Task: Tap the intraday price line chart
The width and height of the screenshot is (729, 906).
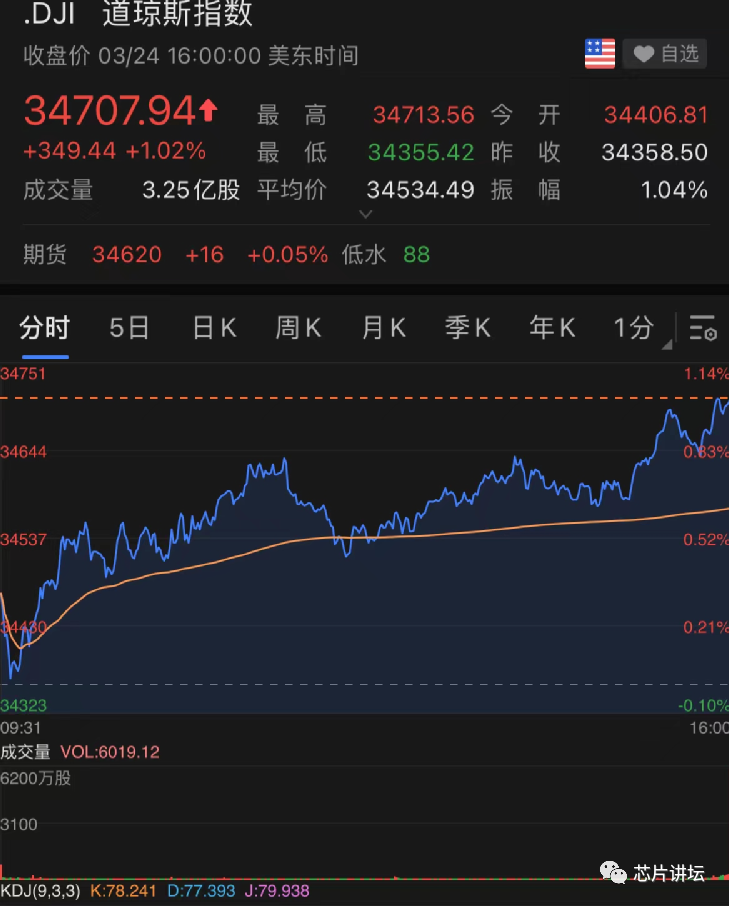Action: 364,538
